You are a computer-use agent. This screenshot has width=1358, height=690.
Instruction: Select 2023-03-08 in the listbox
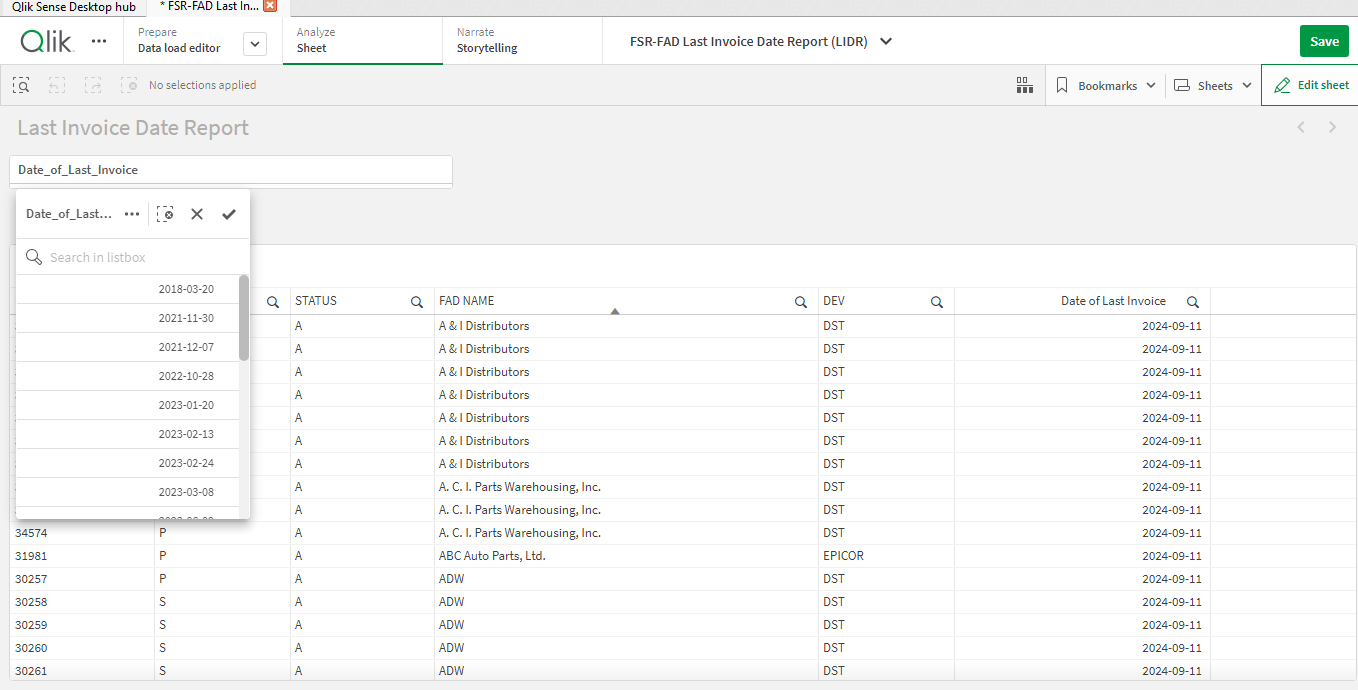point(128,492)
